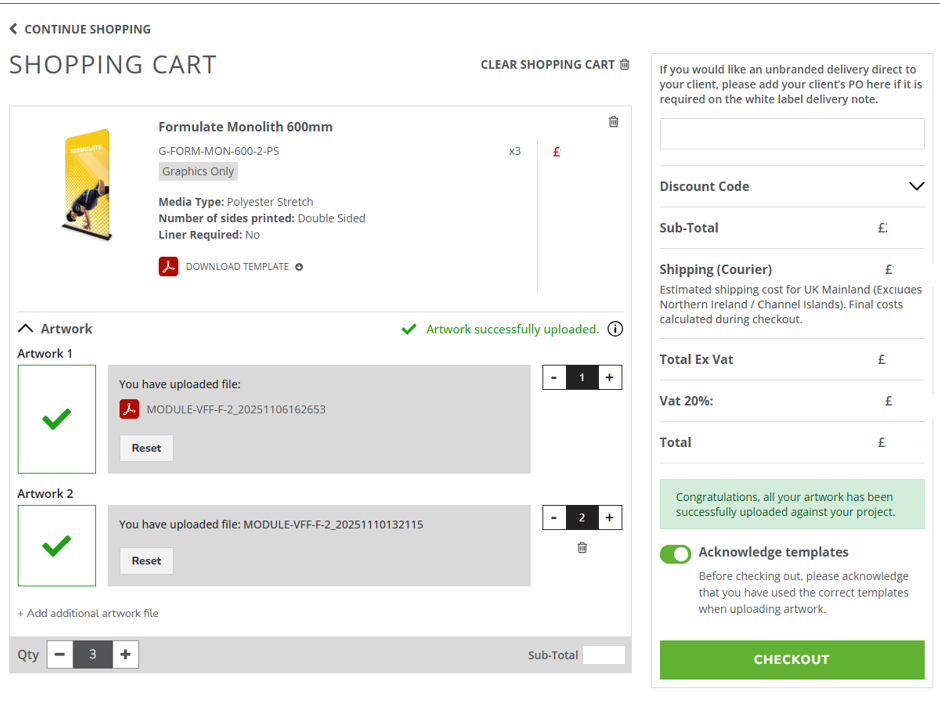Open the Clear Shopping Cart trash icon
The height and width of the screenshot is (705, 940).
pyautogui.click(x=625, y=64)
